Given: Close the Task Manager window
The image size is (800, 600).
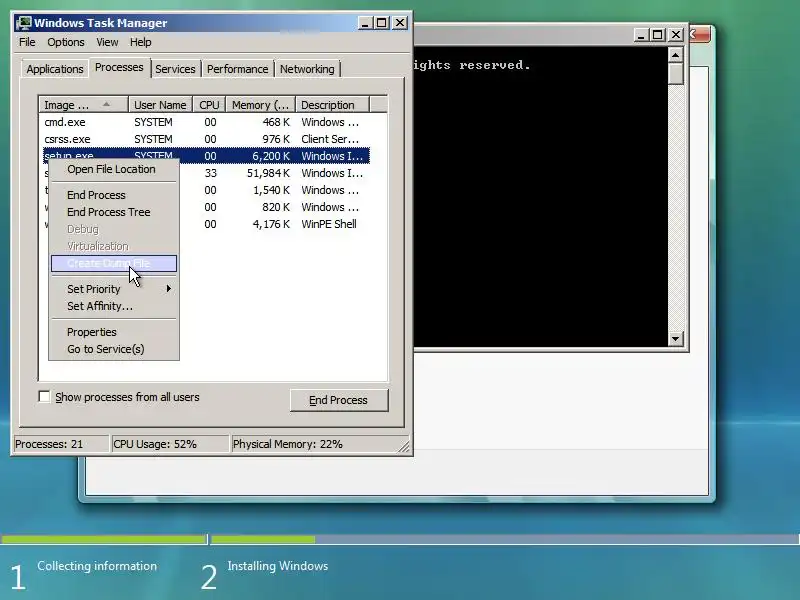Looking at the screenshot, I should coord(400,23).
